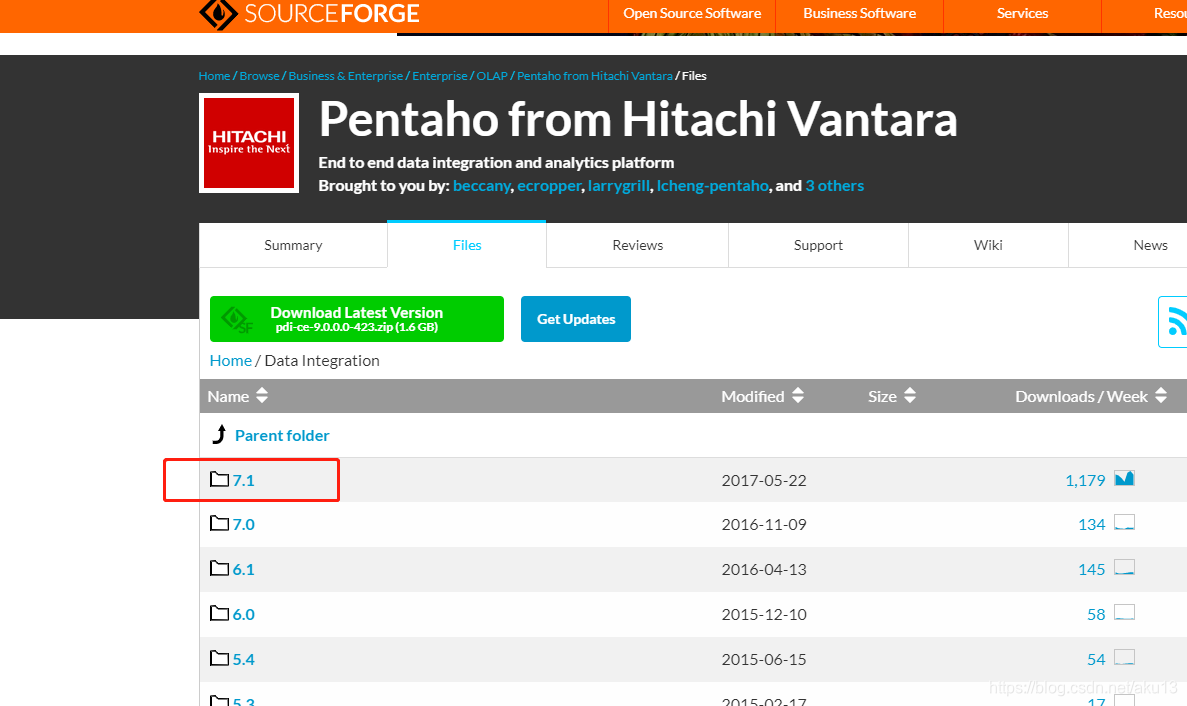The image size is (1187, 706).
Task: Open the 6.1 folder link
Action: click(243, 569)
